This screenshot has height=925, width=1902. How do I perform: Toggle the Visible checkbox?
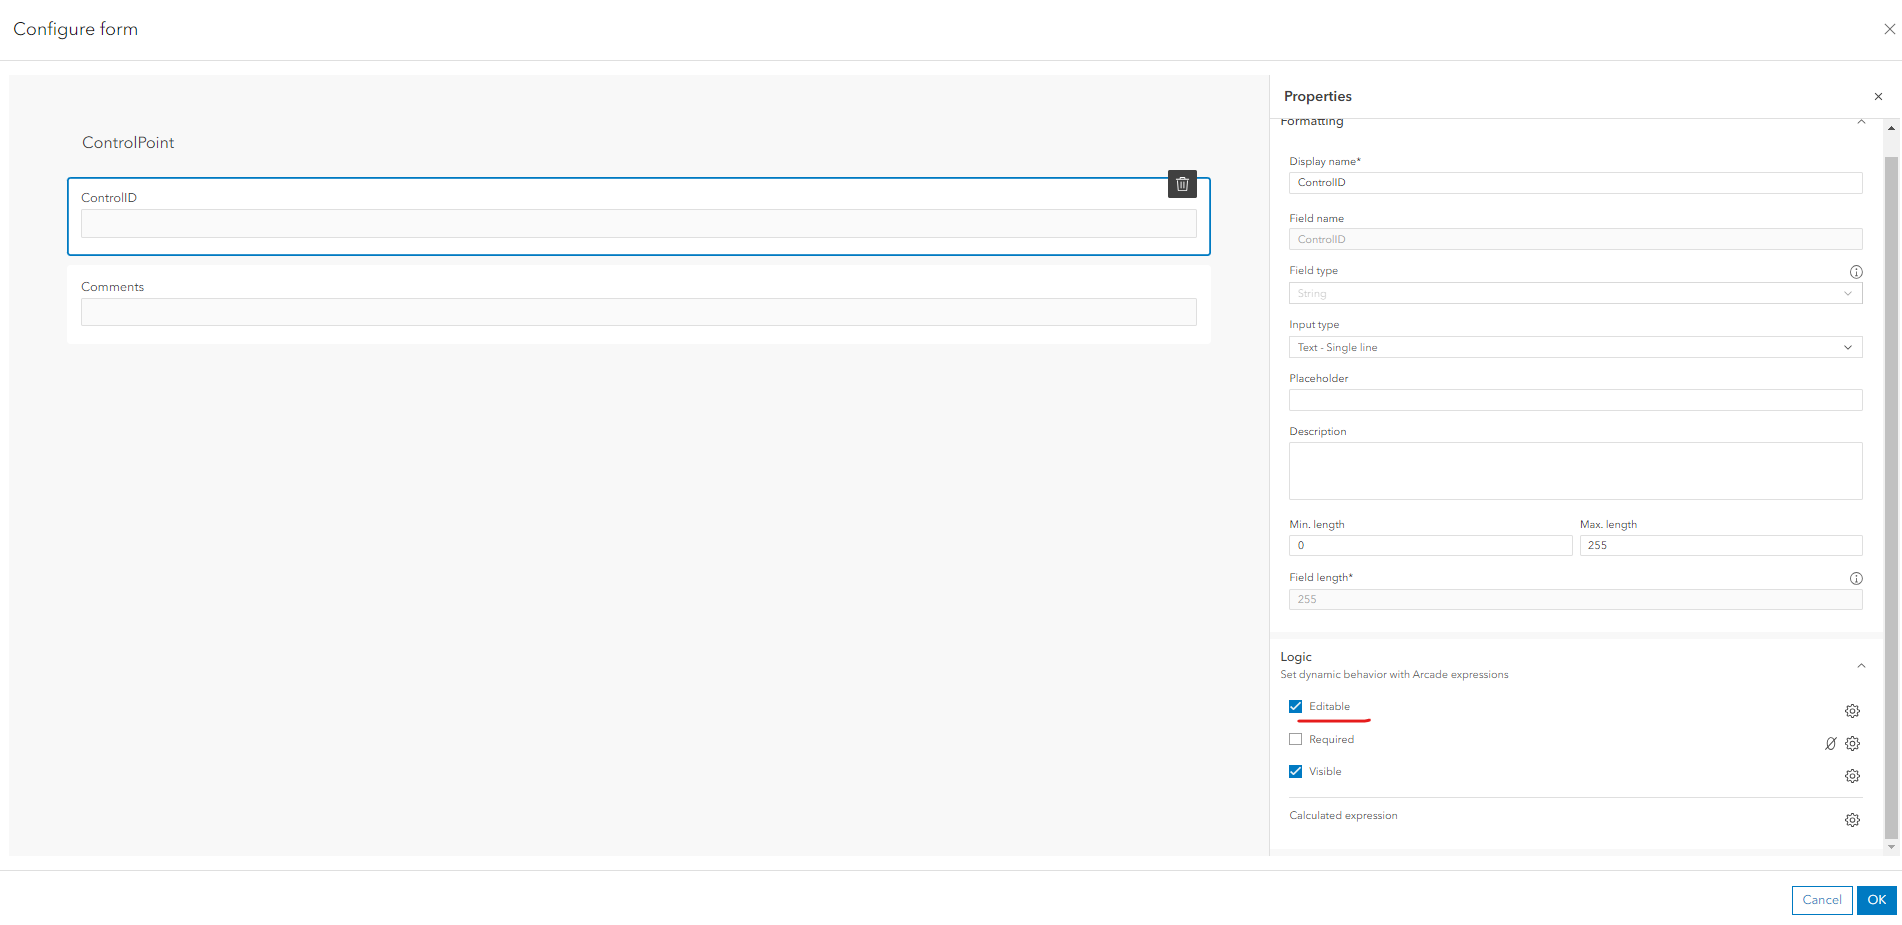coord(1296,772)
